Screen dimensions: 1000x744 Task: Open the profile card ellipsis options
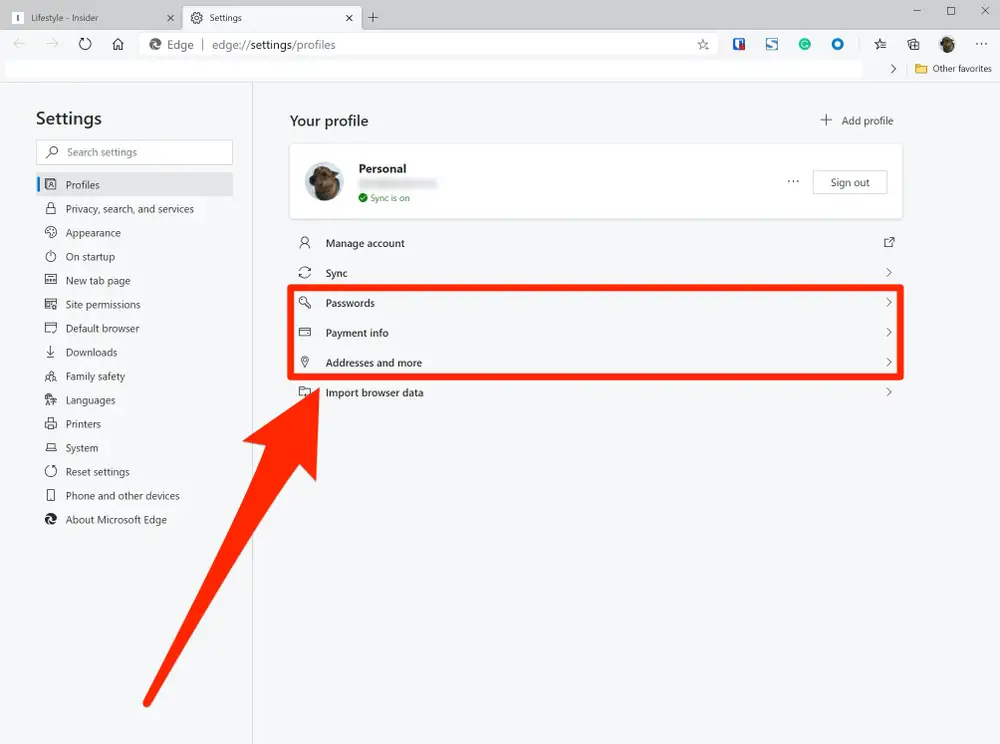pos(793,182)
